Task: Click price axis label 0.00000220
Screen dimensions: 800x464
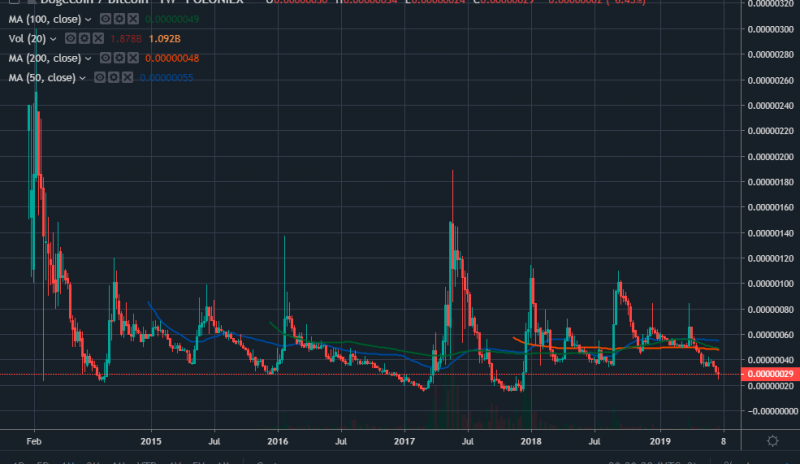Action: click(770, 131)
